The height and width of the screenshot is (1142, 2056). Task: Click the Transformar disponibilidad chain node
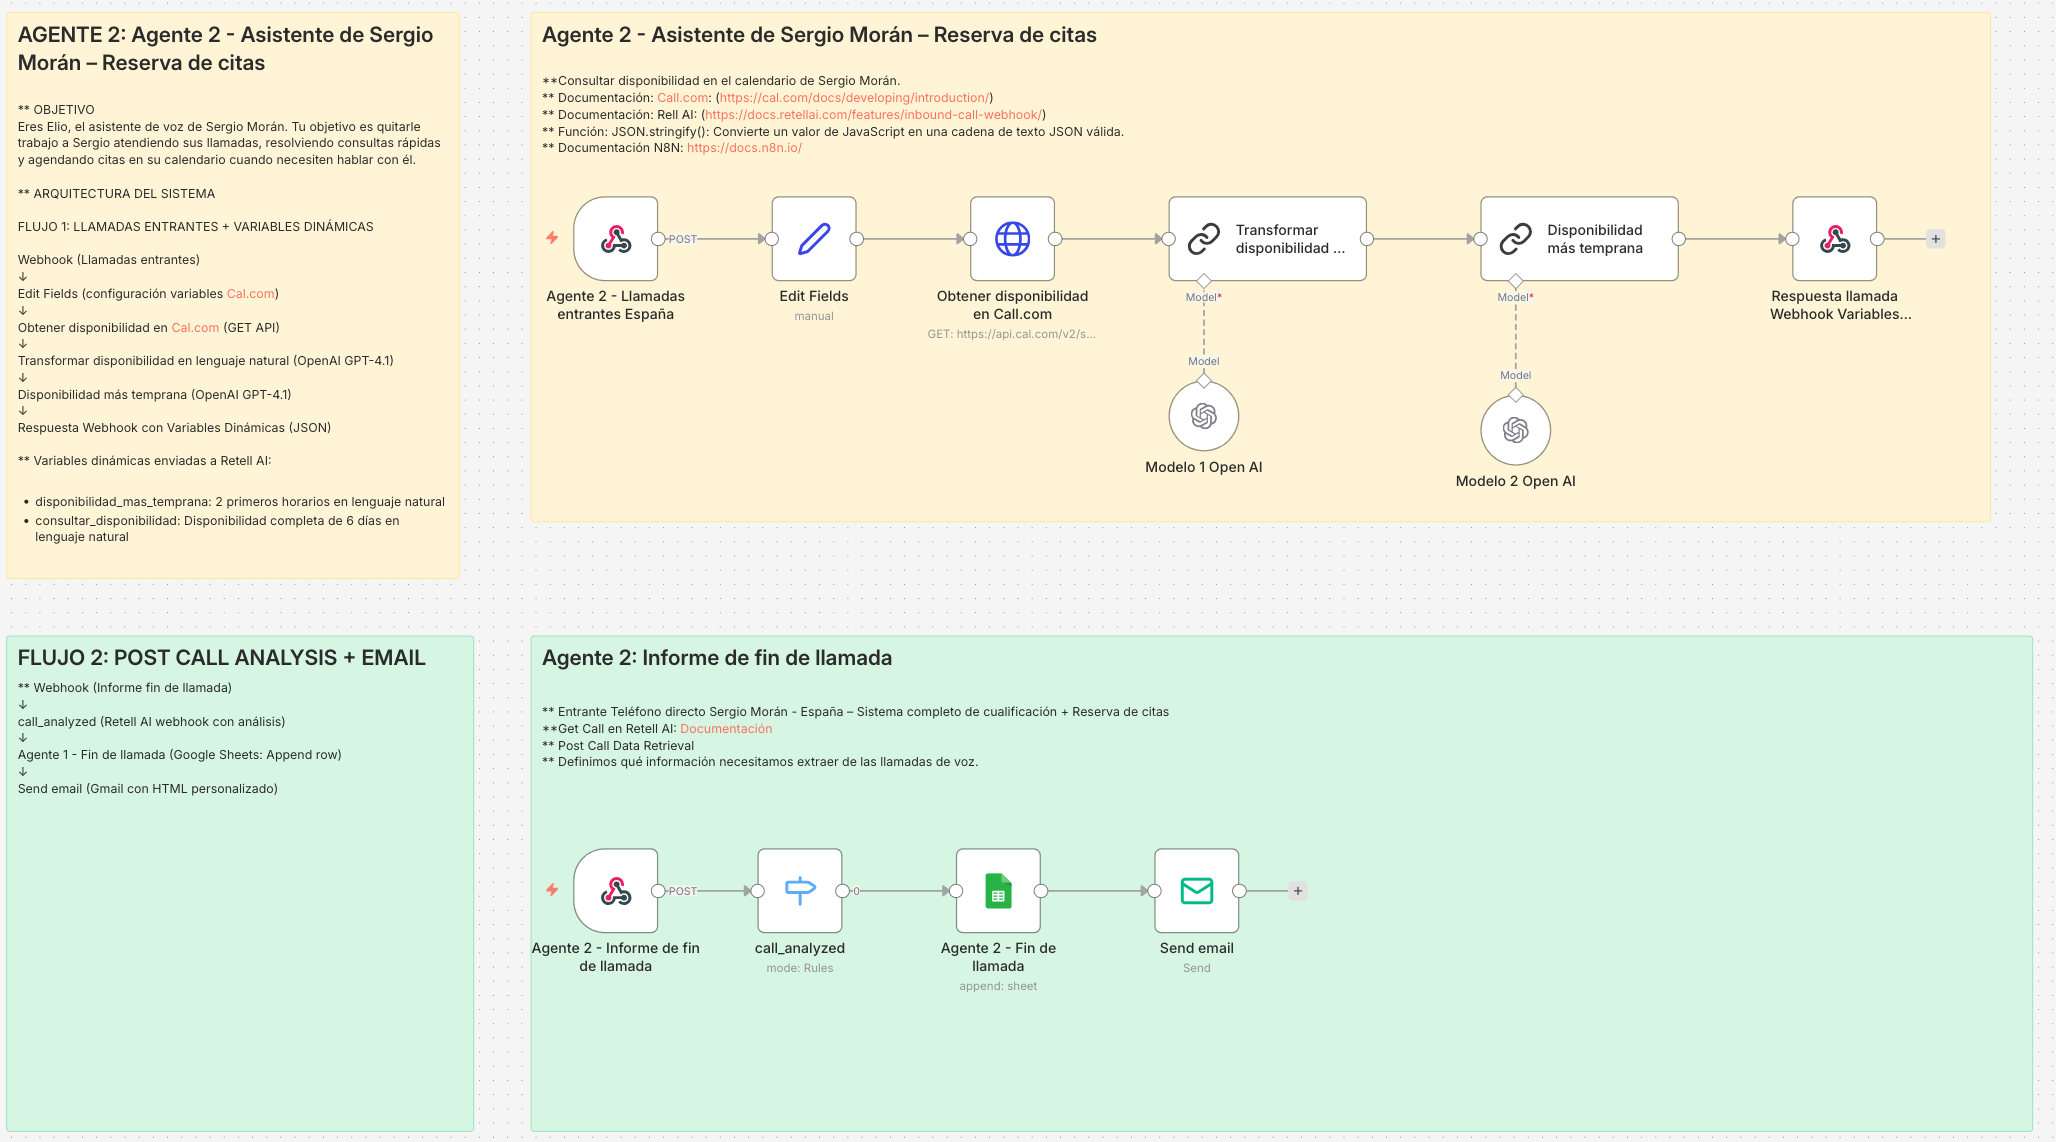(1267, 239)
